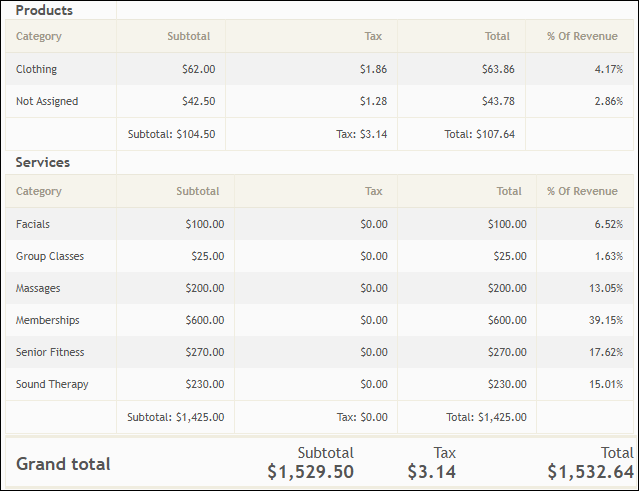Click the Facials service category

33,224
